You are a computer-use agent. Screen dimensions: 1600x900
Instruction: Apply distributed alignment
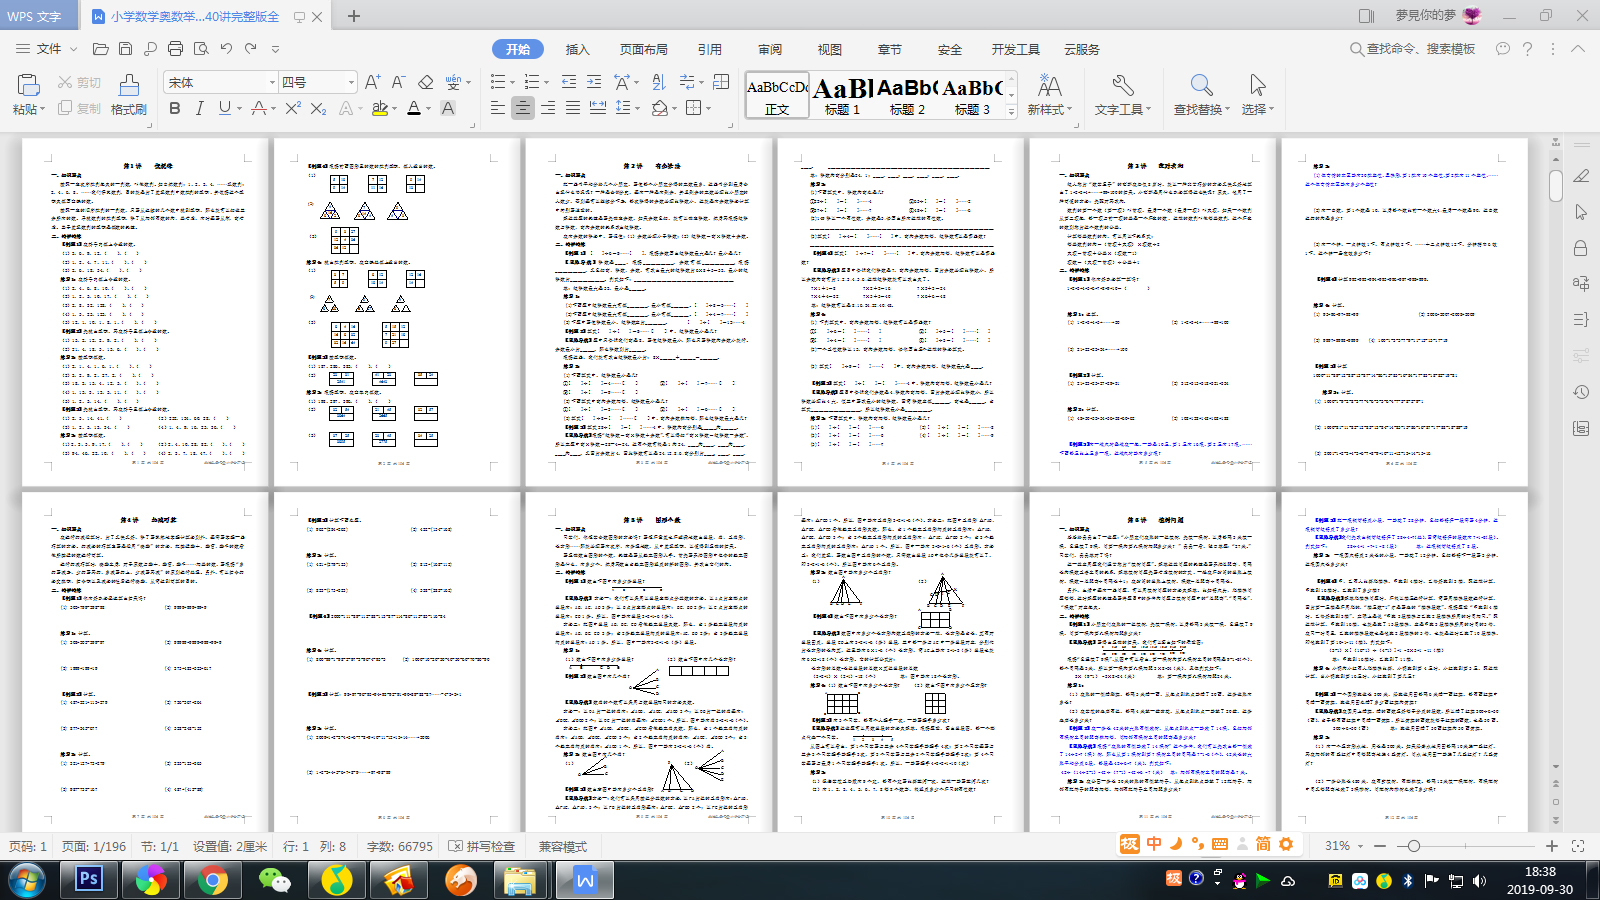tap(598, 108)
